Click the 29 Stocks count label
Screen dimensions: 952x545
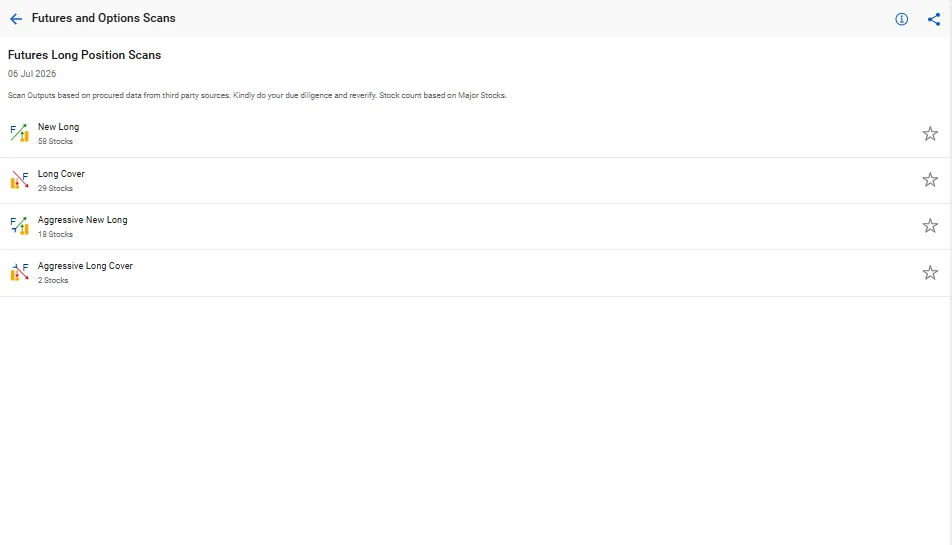tap(55, 188)
